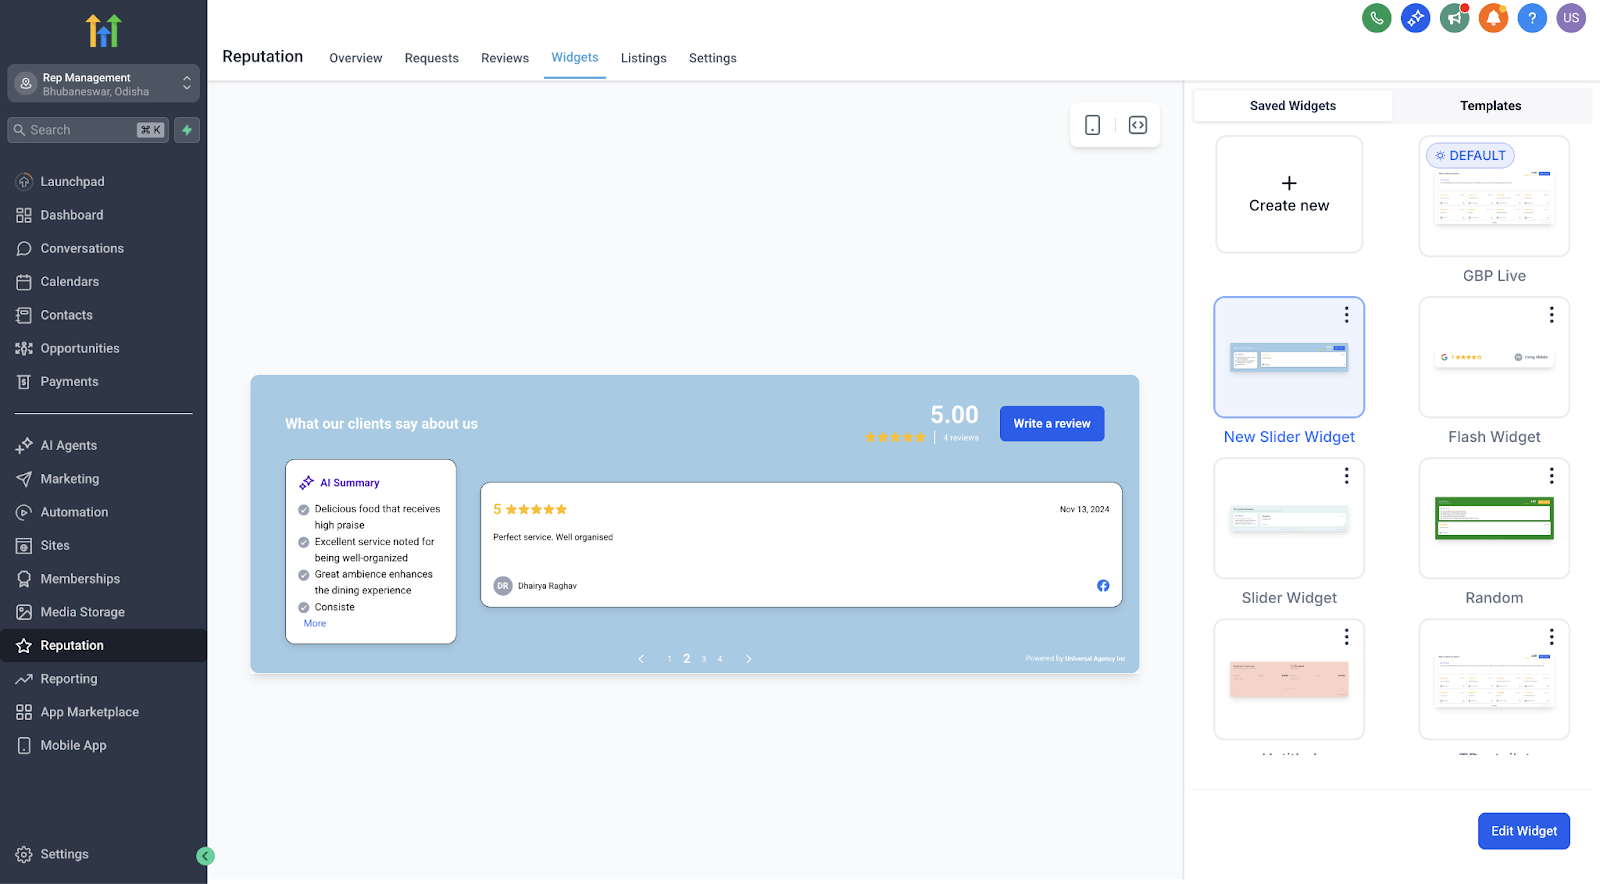The image size is (1600, 884).
Task: Jump to review page 4
Action: pos(720,659)
